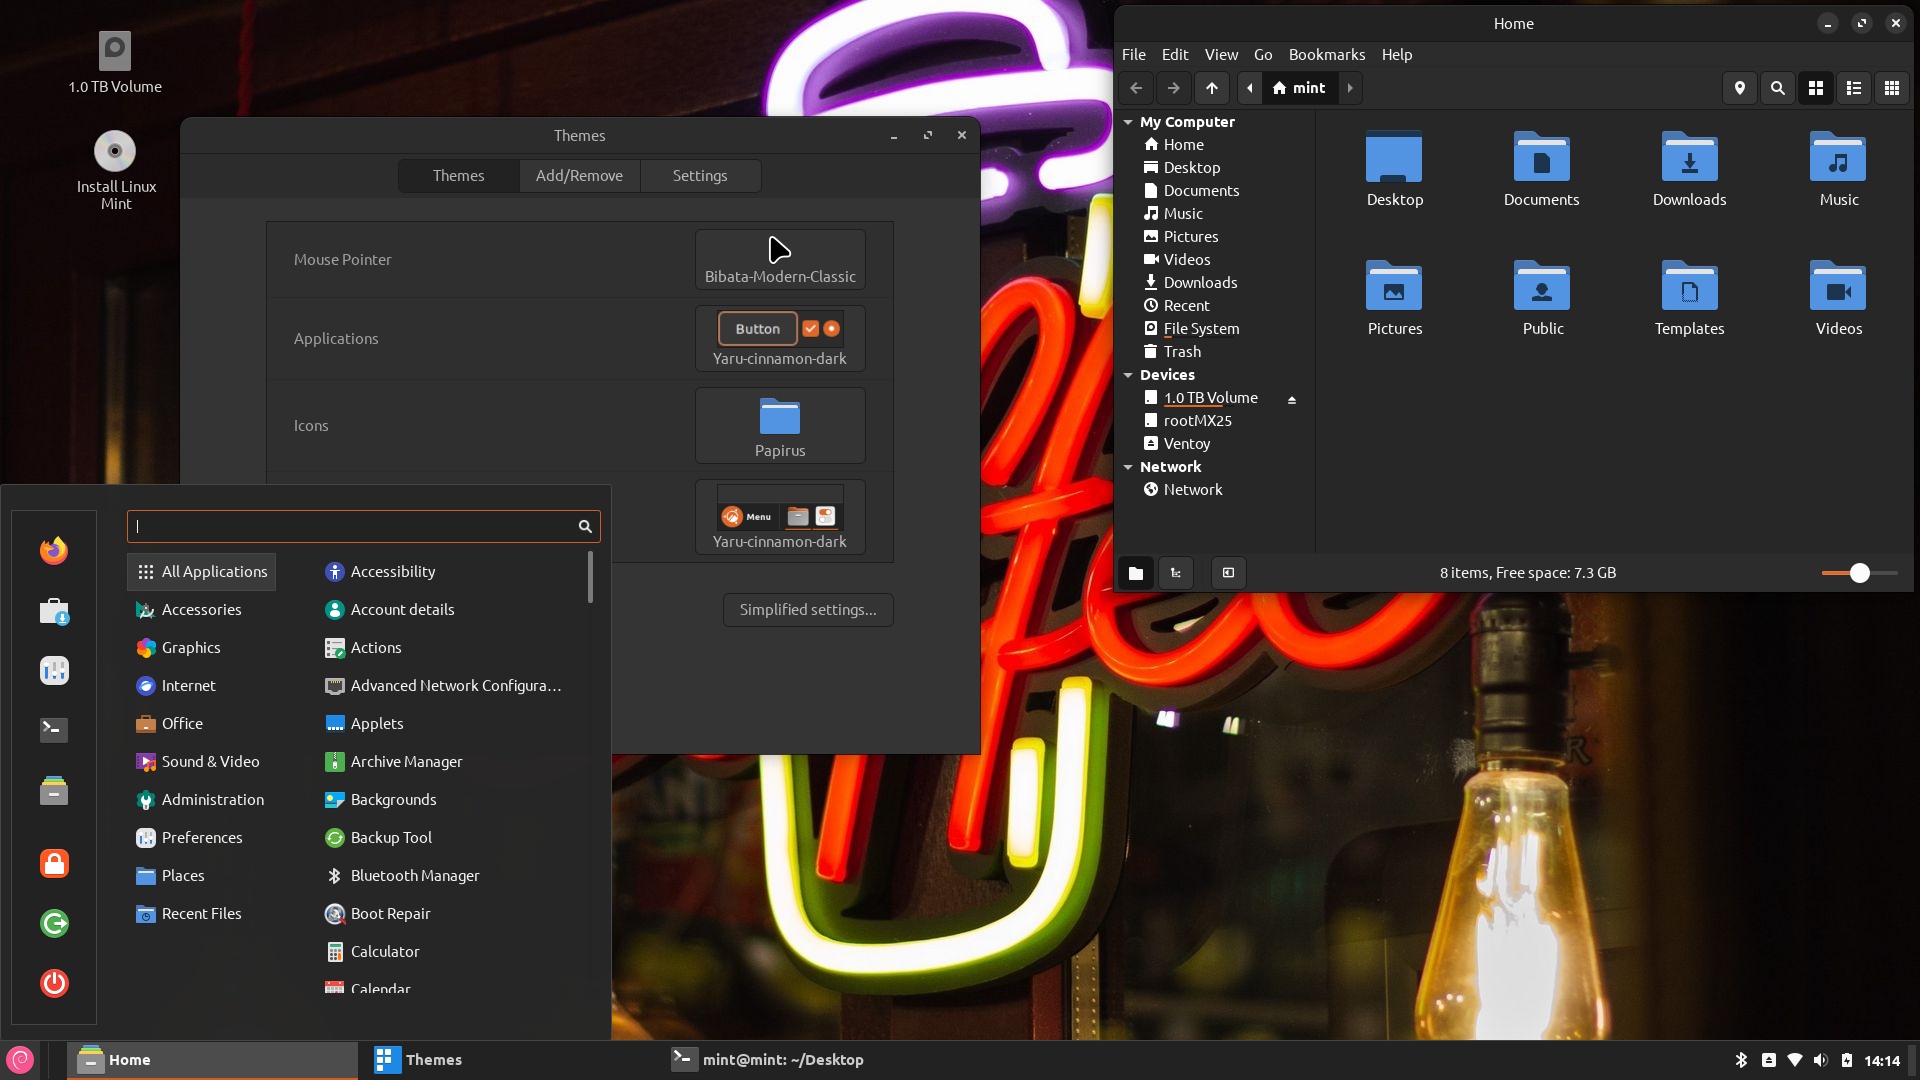Go up to parent folder
The width and height of the screenshot is (1920, 1080).
point(1211,88)
